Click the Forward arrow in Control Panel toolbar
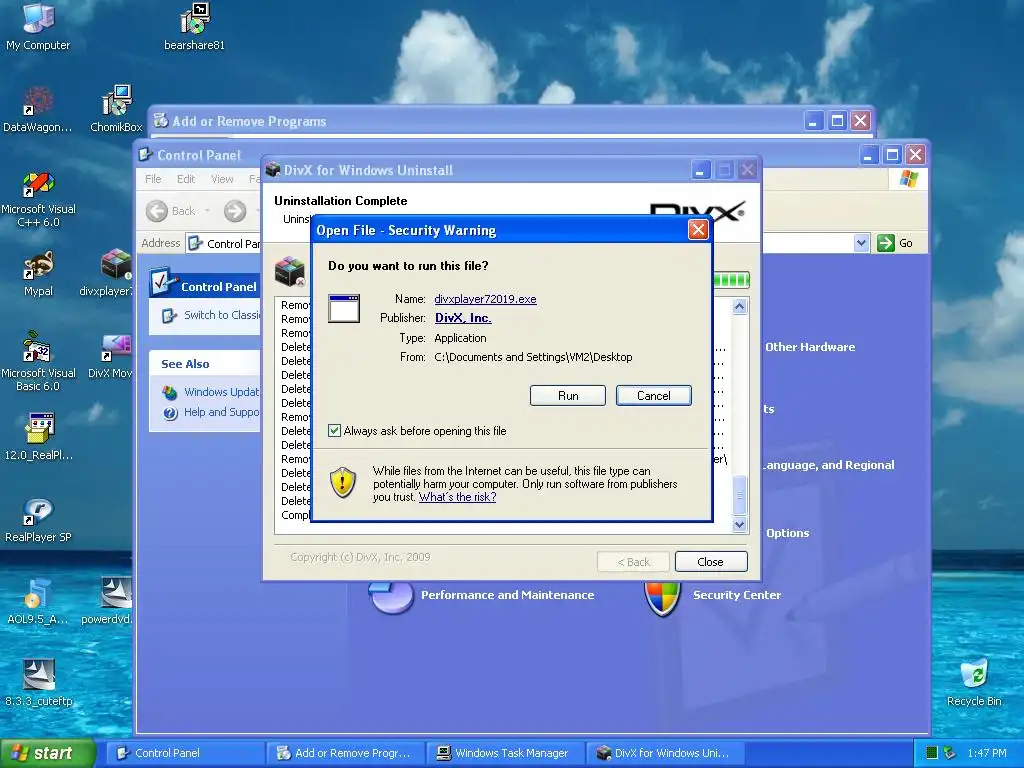 (x=235, y=211)
